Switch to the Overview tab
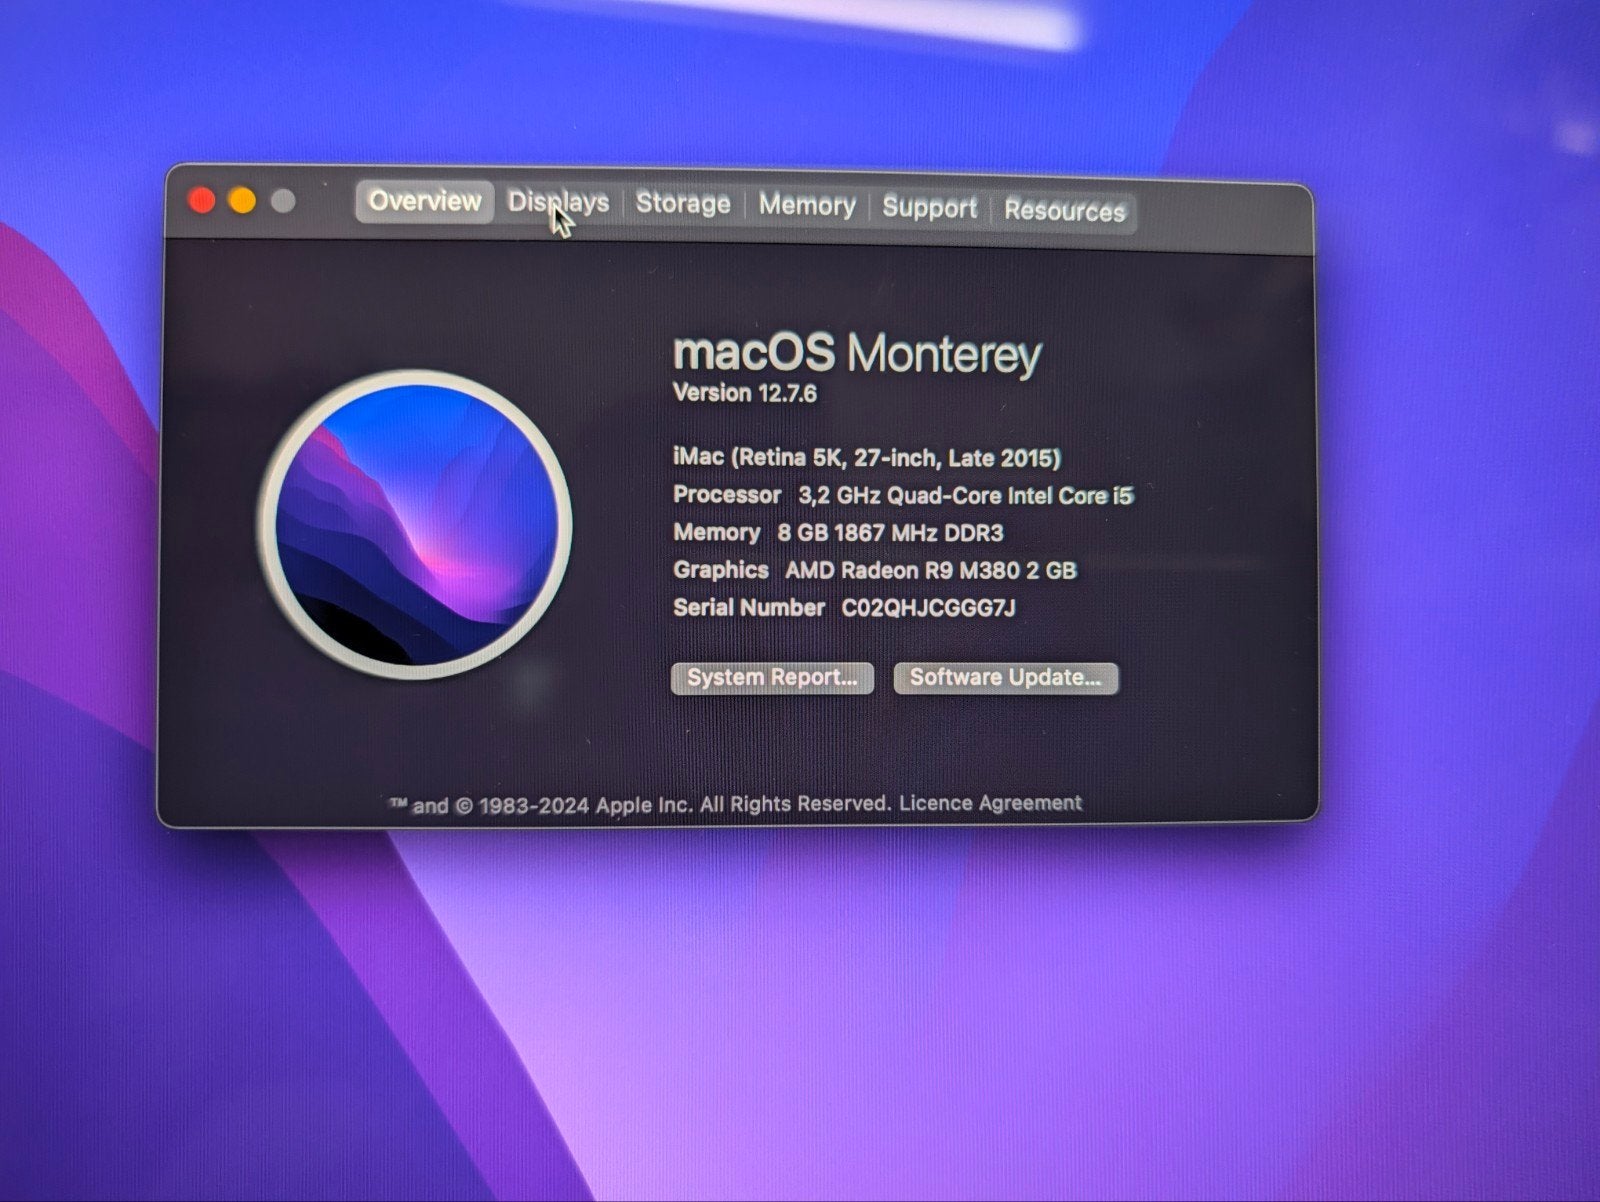Image resolution: width=1600 pixels, height=1202 pixels. (x=425, y=202)
